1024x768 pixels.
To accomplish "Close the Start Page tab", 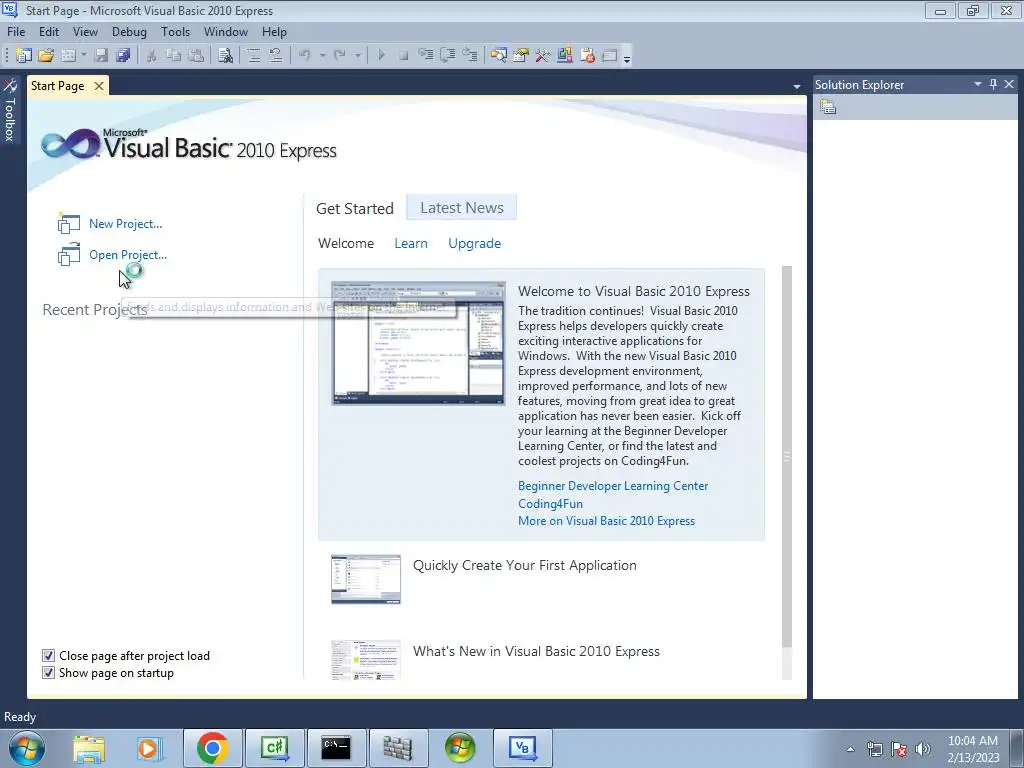I will 99,86.
